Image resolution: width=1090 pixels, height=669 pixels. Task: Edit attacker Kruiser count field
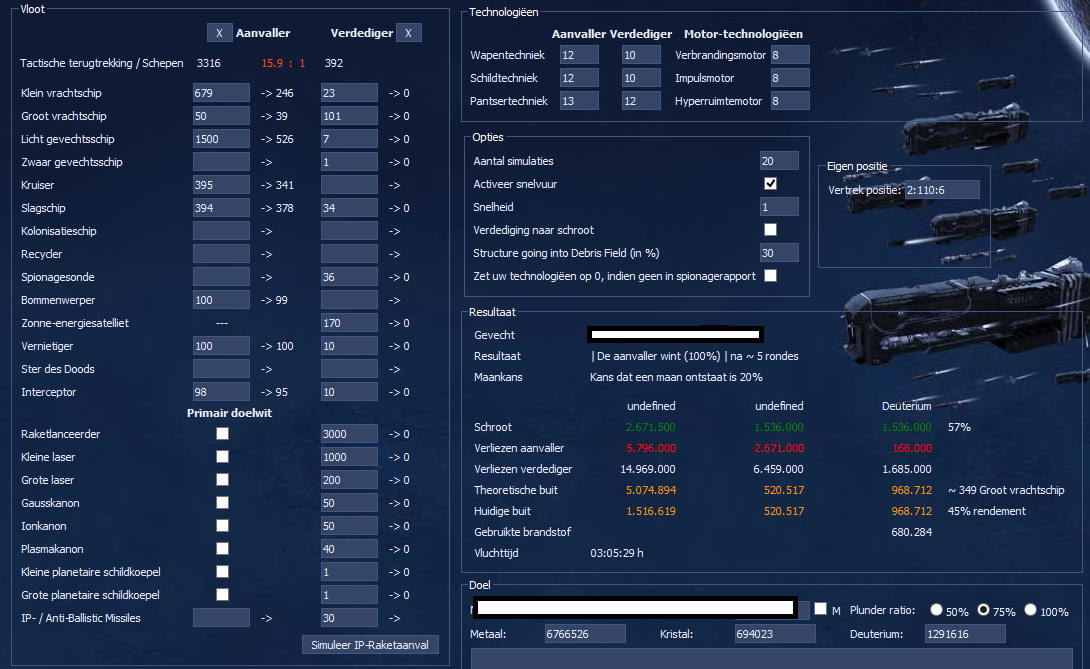tap(221, 184)
